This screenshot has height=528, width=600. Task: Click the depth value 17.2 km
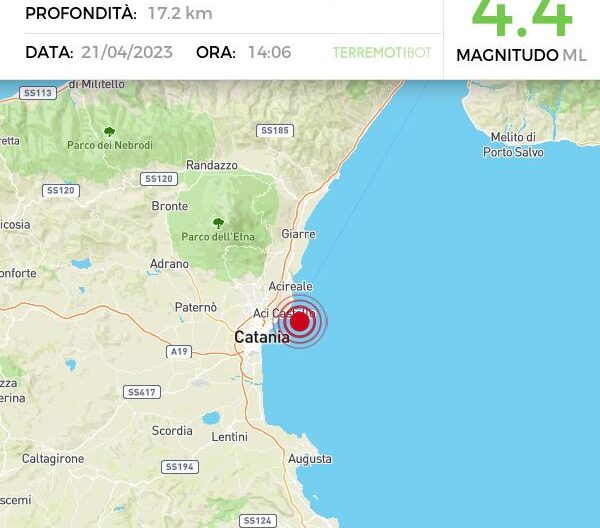pos(180,13)
